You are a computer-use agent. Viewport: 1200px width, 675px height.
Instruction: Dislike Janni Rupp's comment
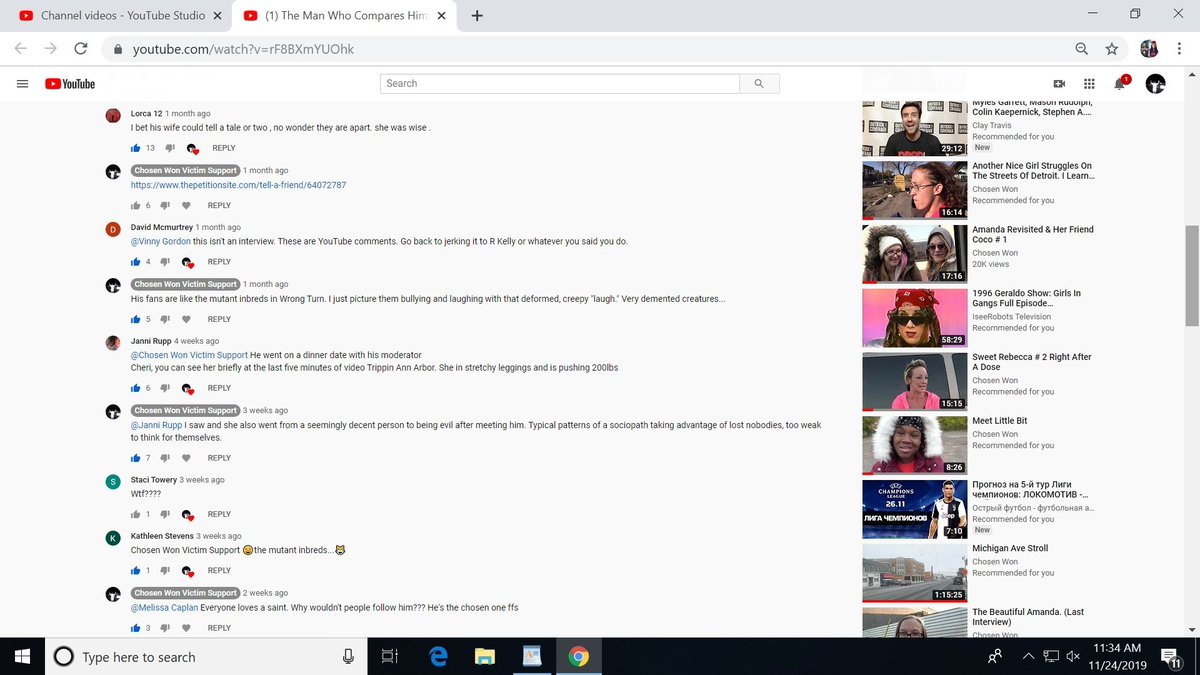(x=163, y=388)
